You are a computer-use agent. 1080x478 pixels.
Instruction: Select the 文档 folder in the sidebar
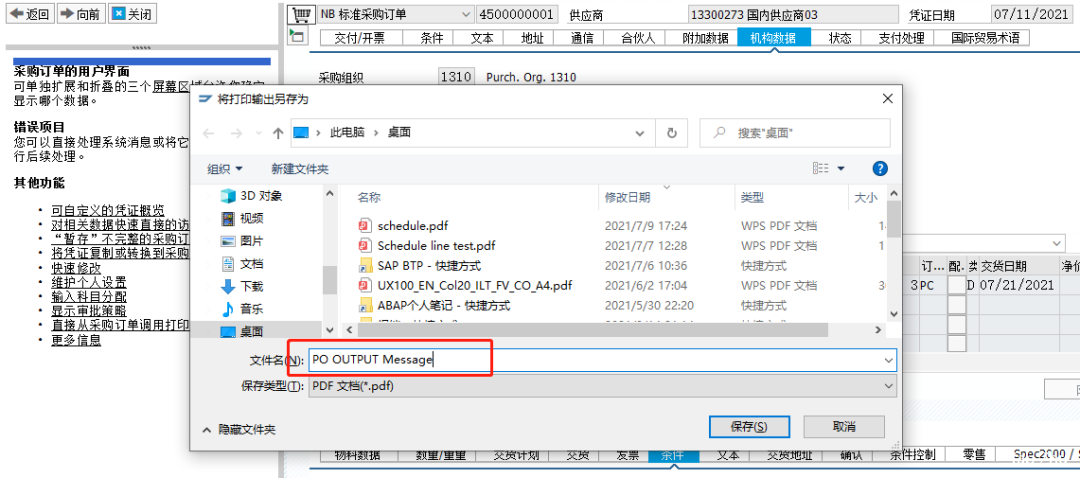[242, 264]
